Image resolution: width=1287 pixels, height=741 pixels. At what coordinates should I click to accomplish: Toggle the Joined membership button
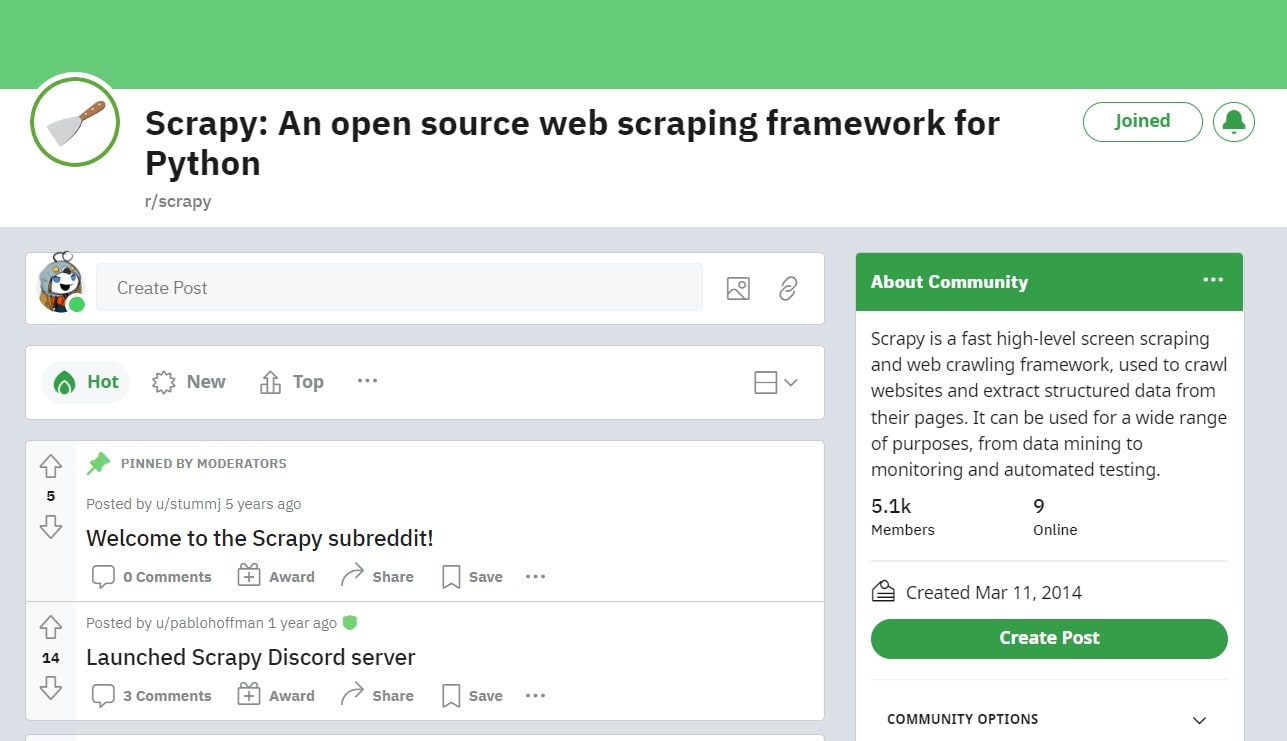1142,121
